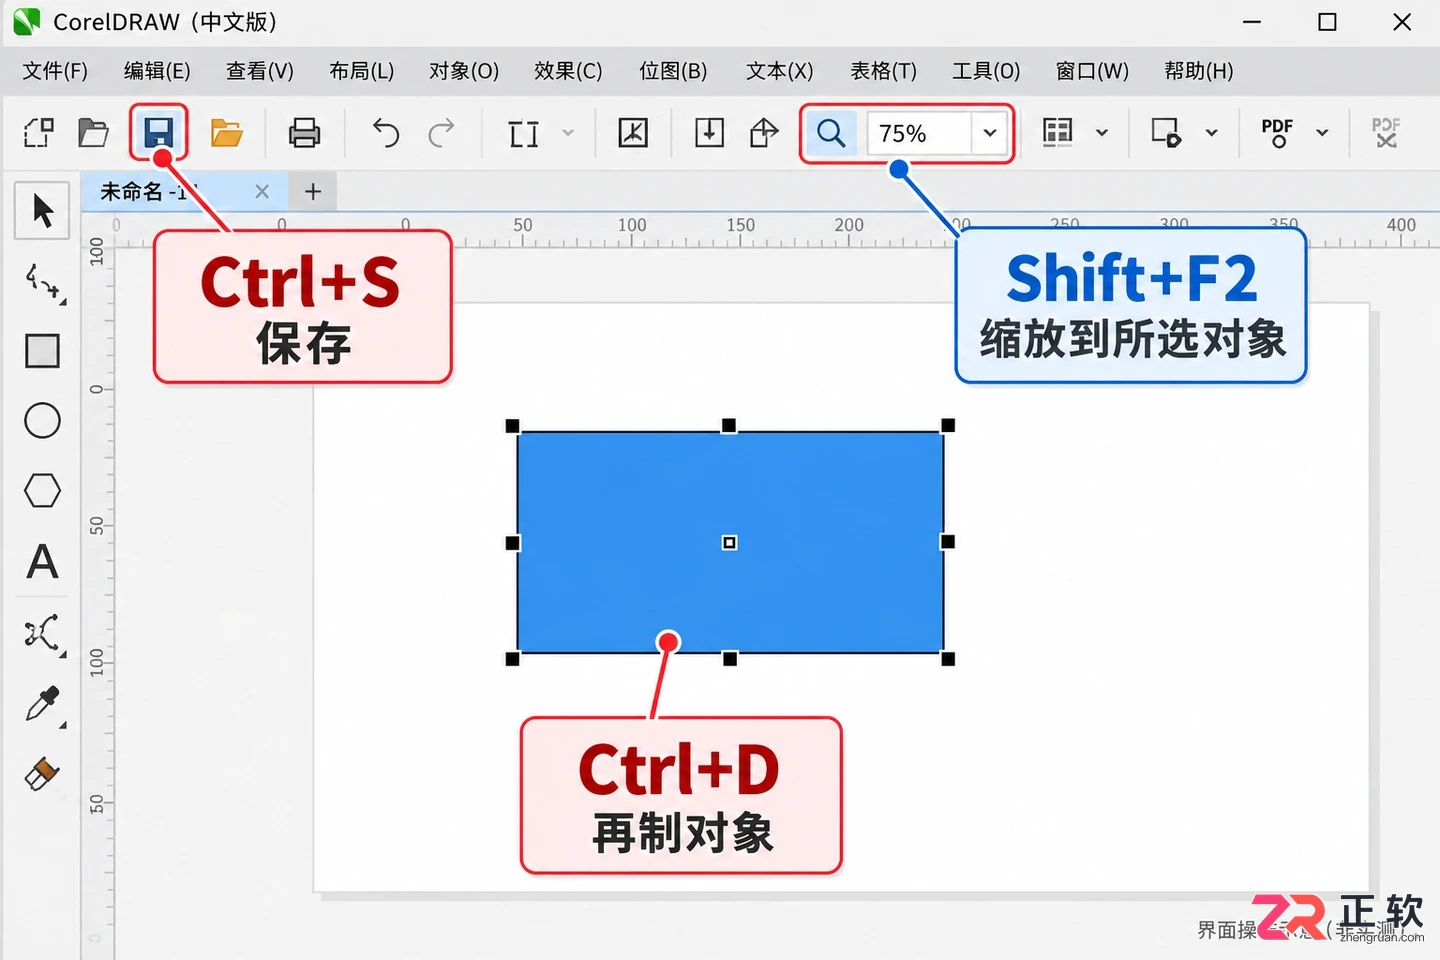
Task: Select the Ellipse tool
Action: pos(42,421)
